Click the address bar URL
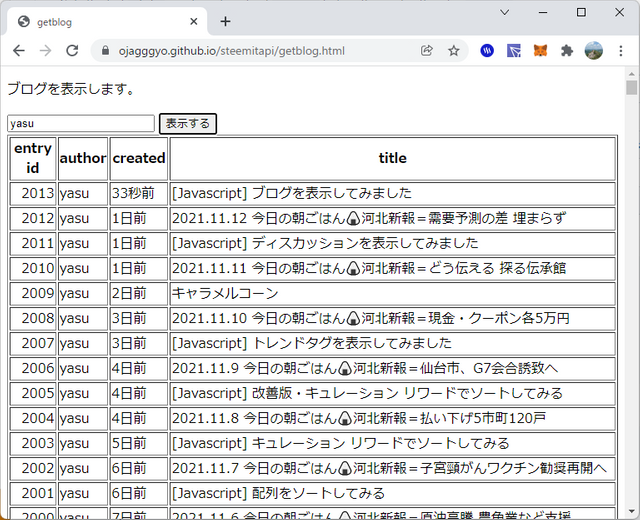 [x=231, y=51]
